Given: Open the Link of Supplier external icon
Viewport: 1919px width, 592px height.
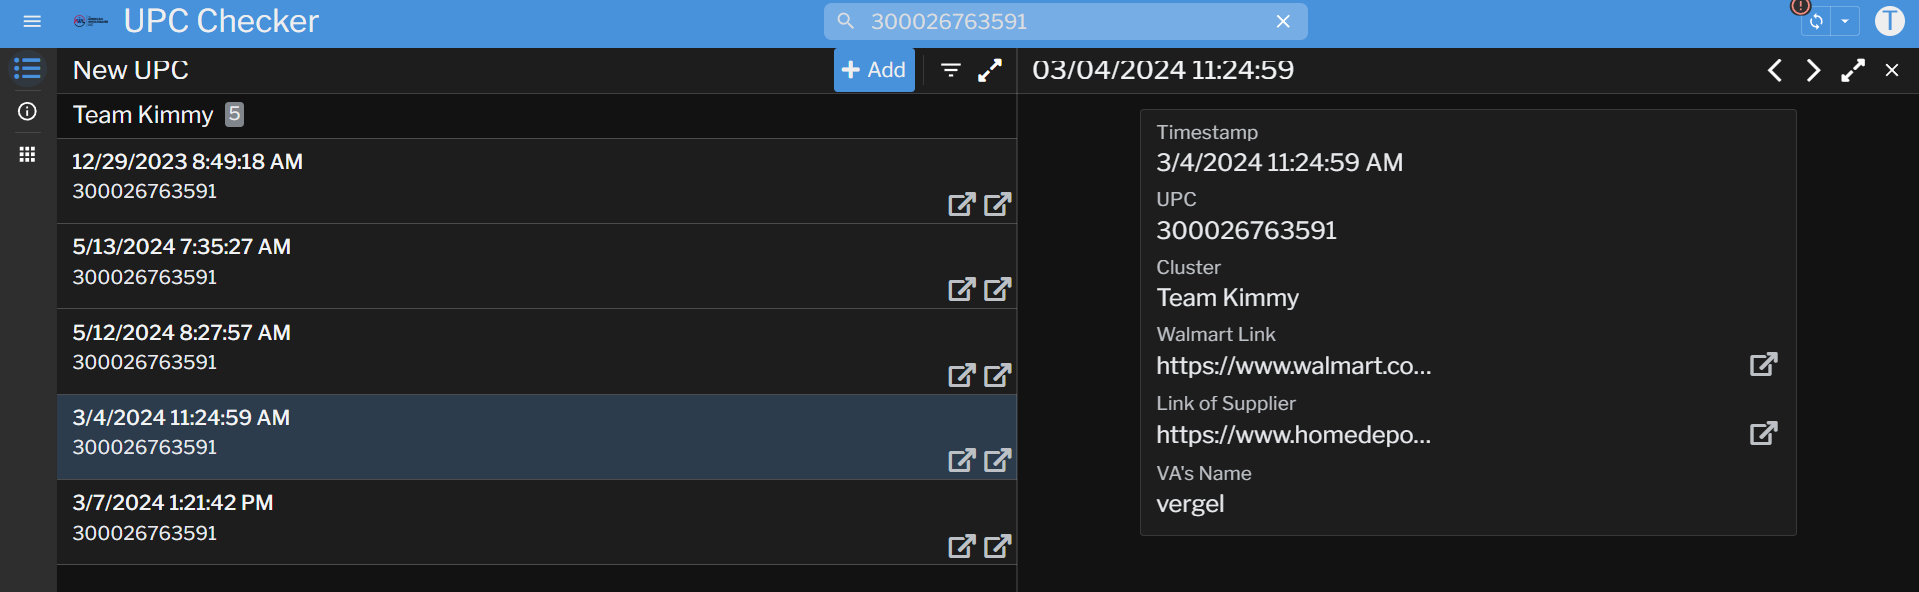Looking at the screenshot, I should pos(1763,433).
